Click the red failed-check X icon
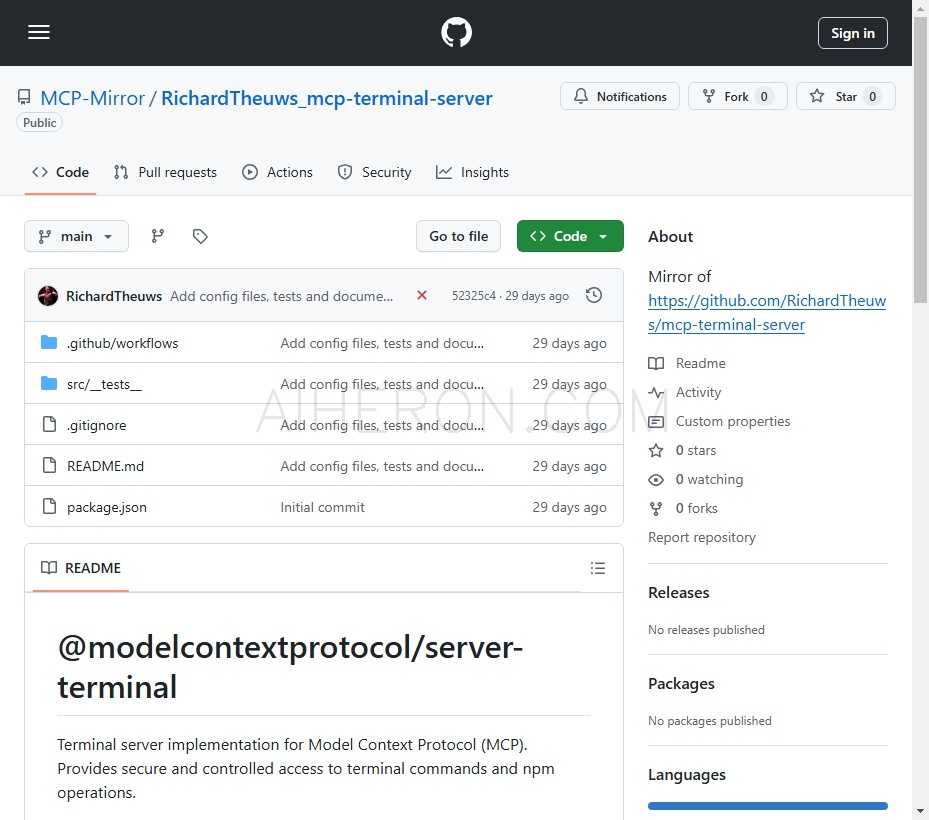The height and width of the screenshot is (820, 929). tap(421, 295)
